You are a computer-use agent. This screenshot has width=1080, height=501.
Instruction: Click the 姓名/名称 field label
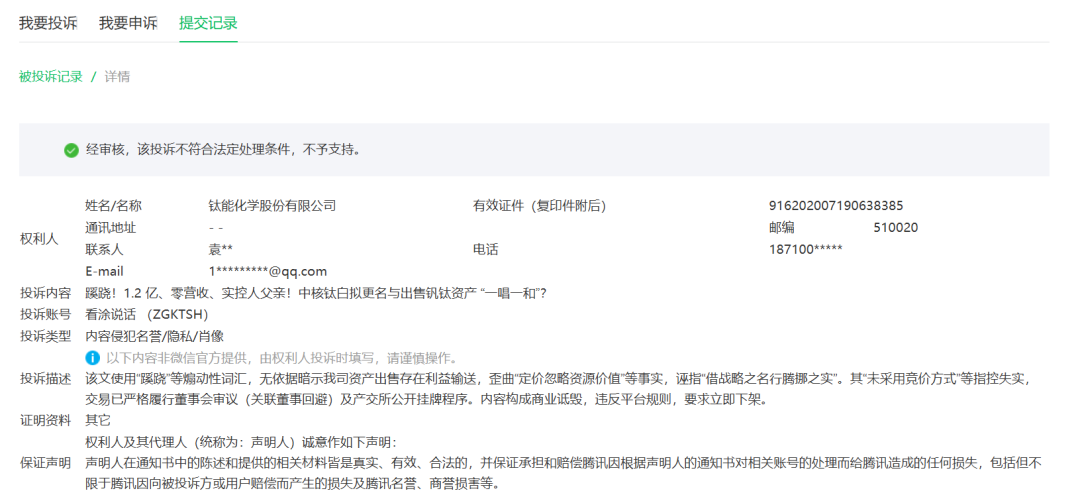pos(113,205)
